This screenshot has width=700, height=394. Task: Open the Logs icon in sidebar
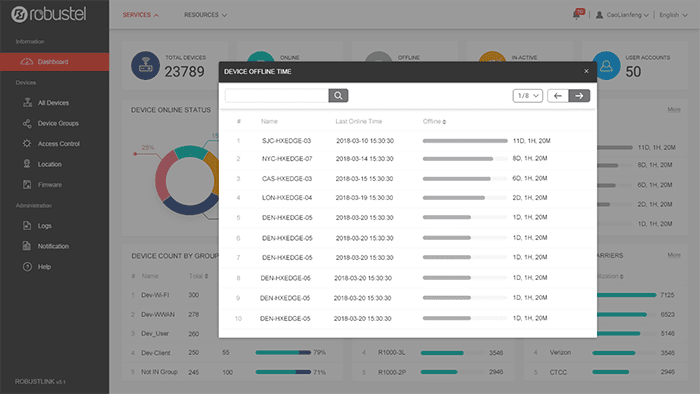pyautogui.click(x=27, y=225)
